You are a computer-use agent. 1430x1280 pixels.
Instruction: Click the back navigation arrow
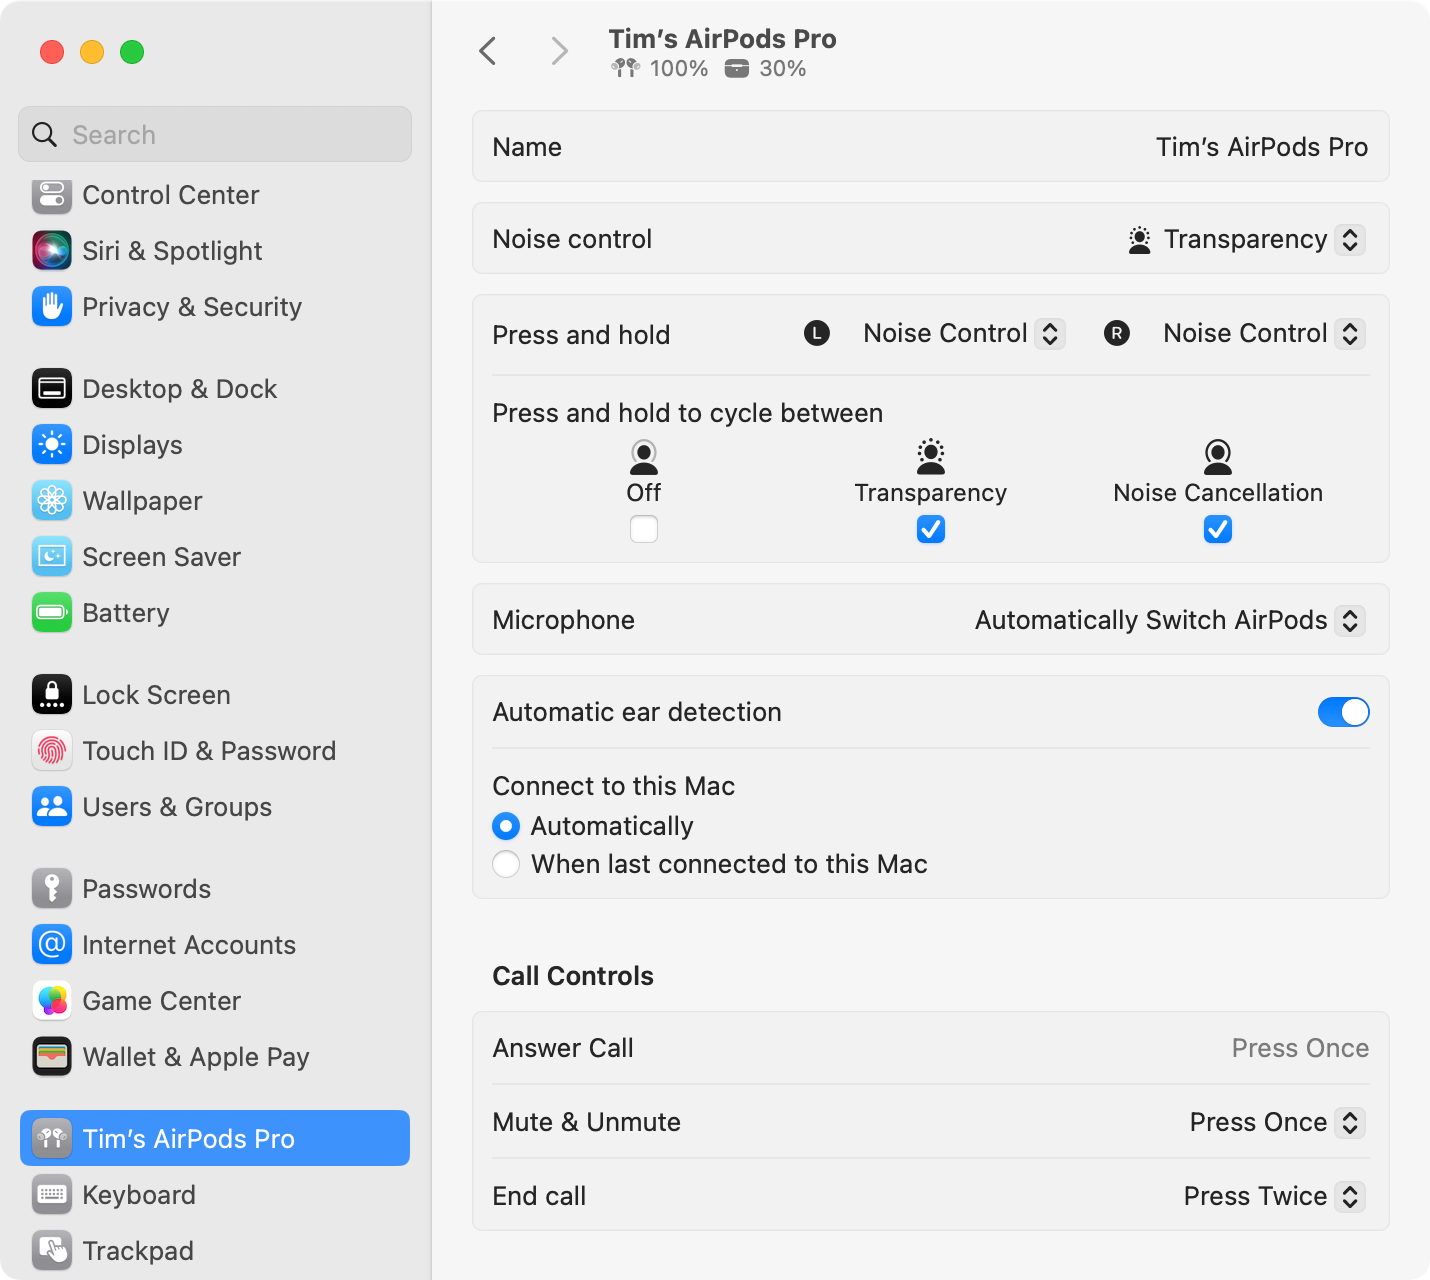click(x=488, y=50)
